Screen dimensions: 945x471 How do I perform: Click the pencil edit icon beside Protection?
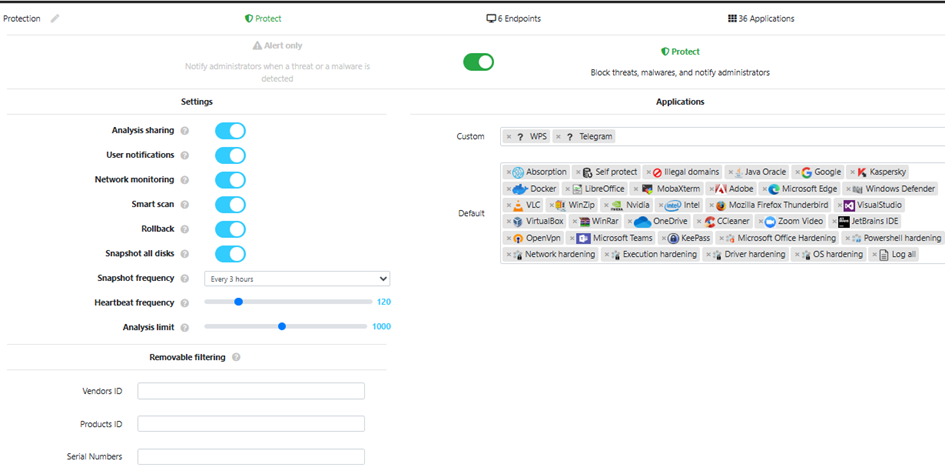tap(55, 19)
